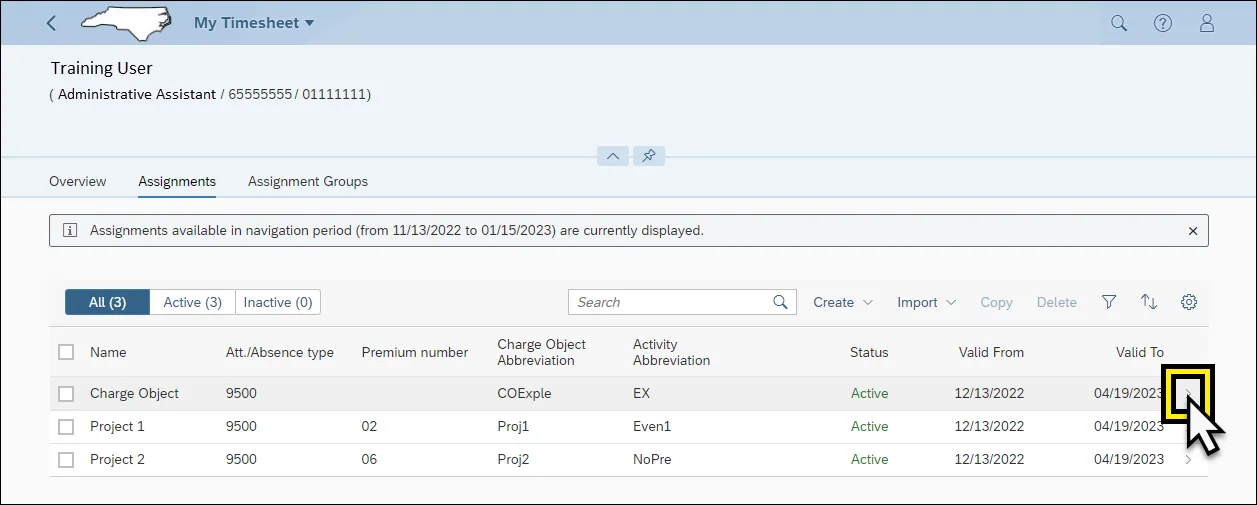The width and height of the screenshot is (1257, 505).
Task: Open search via magnifier icon in header
Action: [1119, 23]
